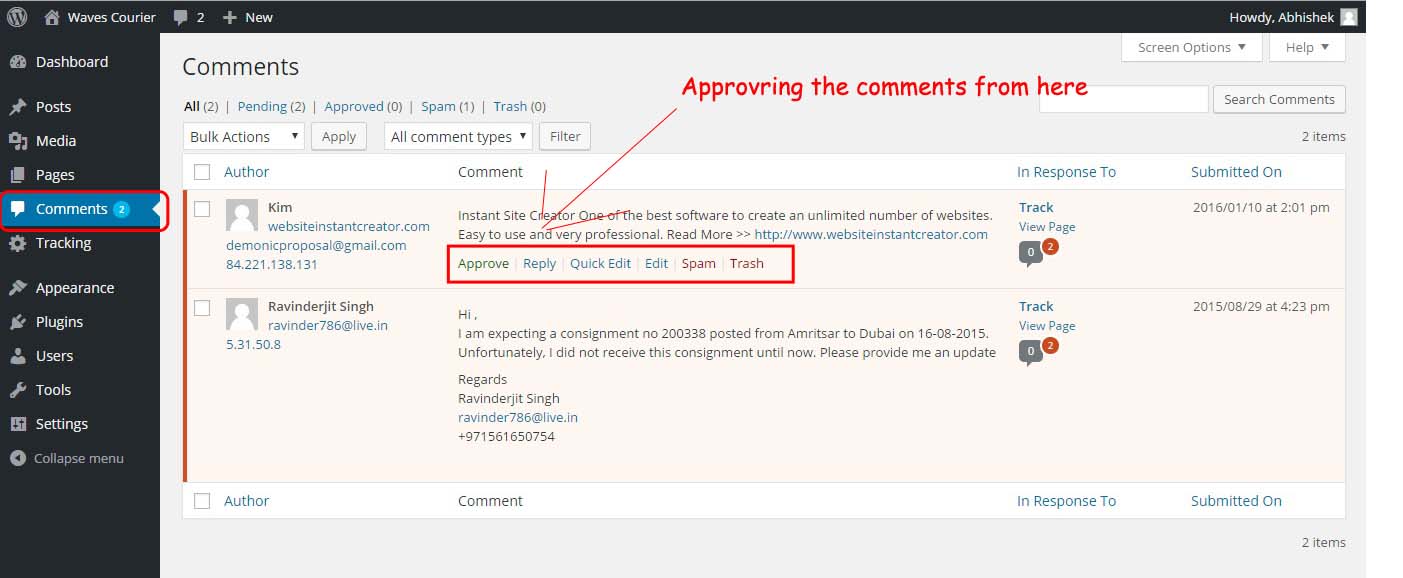Open http://www.websiteinstantcreator.com link in comment
The width and height of the screenshot is (1403, 578).
coord(871,234)
